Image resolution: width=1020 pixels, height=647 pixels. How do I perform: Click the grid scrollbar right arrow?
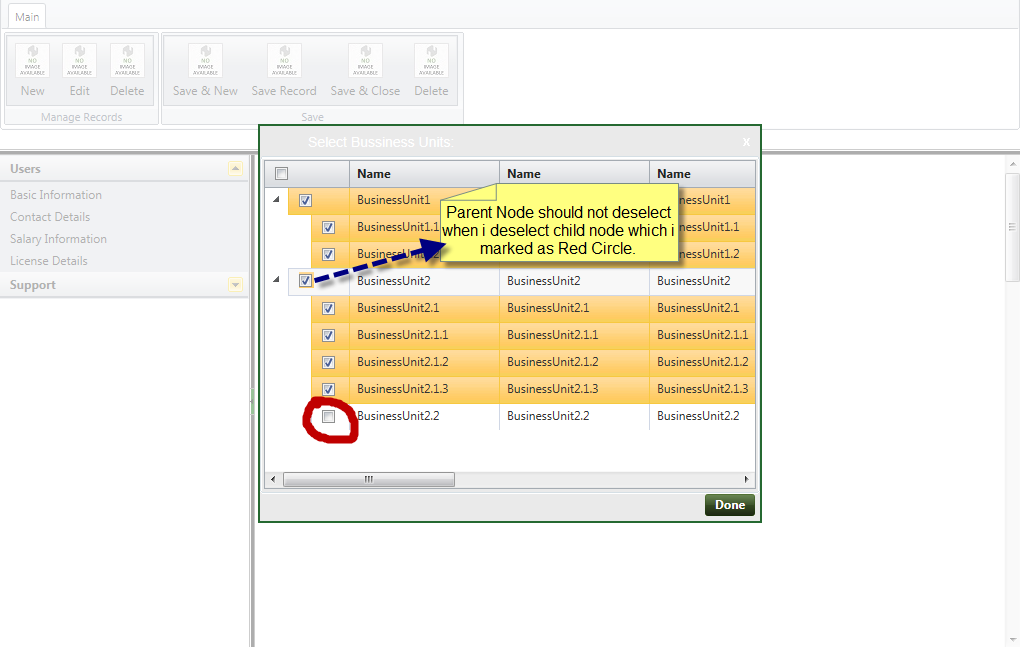pyautogui.click(x=746, y=480)
